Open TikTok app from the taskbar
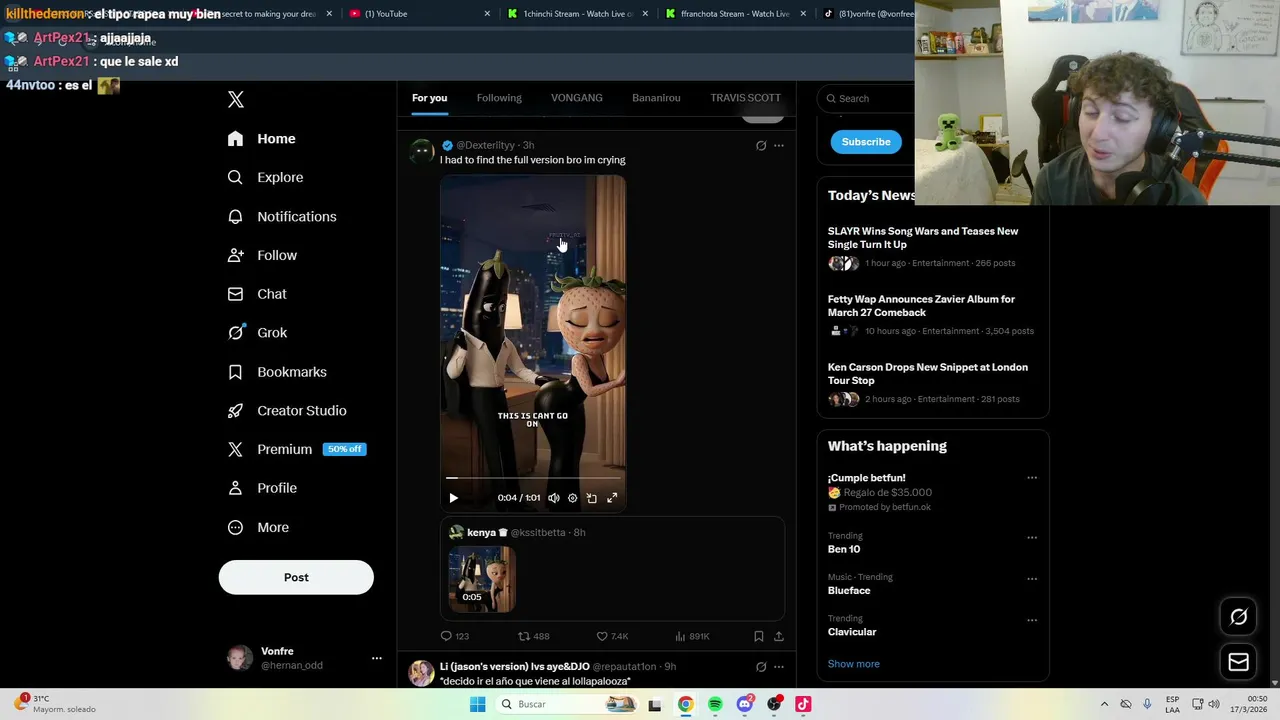Image resolution: width=1280 pixels, height=720 pixels. pyautogui.click(x=803, y=704)
